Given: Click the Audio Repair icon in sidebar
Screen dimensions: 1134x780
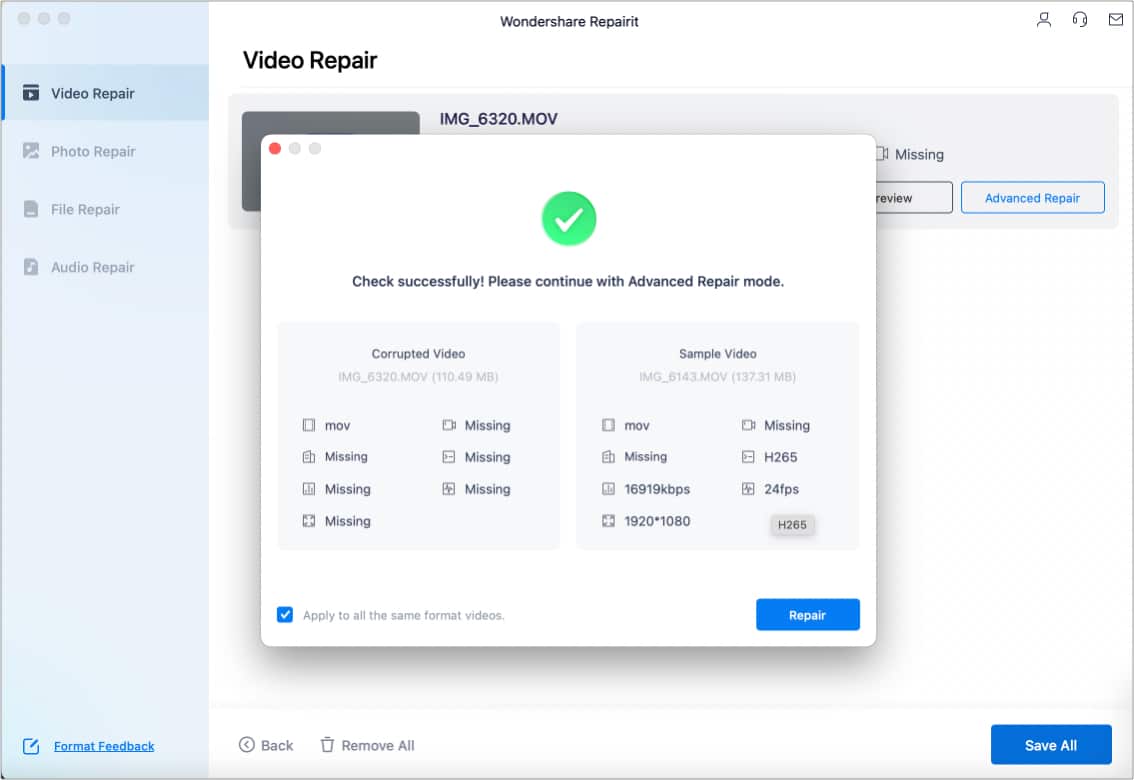Looking at the screenshot, I should (x=33, y=267).
